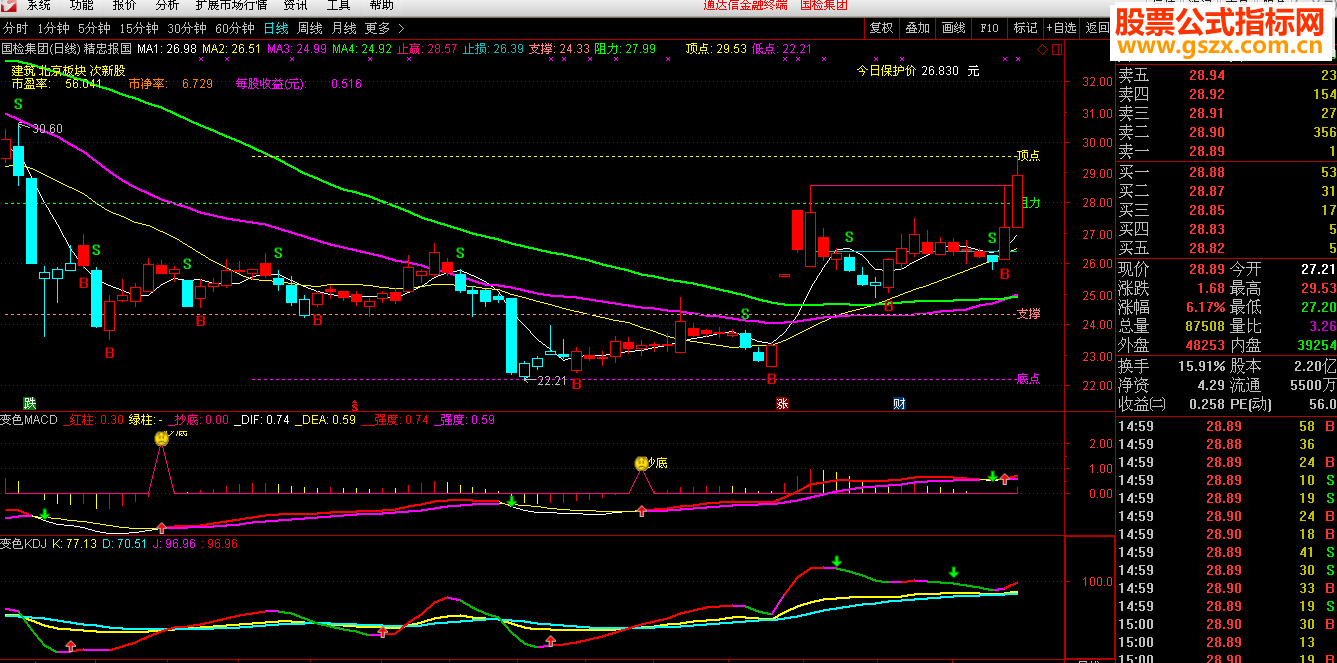The height and width of the screenshot is (663, 1337).
Task: Open the 帮助 menu
Action: click(x=382, y=5)
